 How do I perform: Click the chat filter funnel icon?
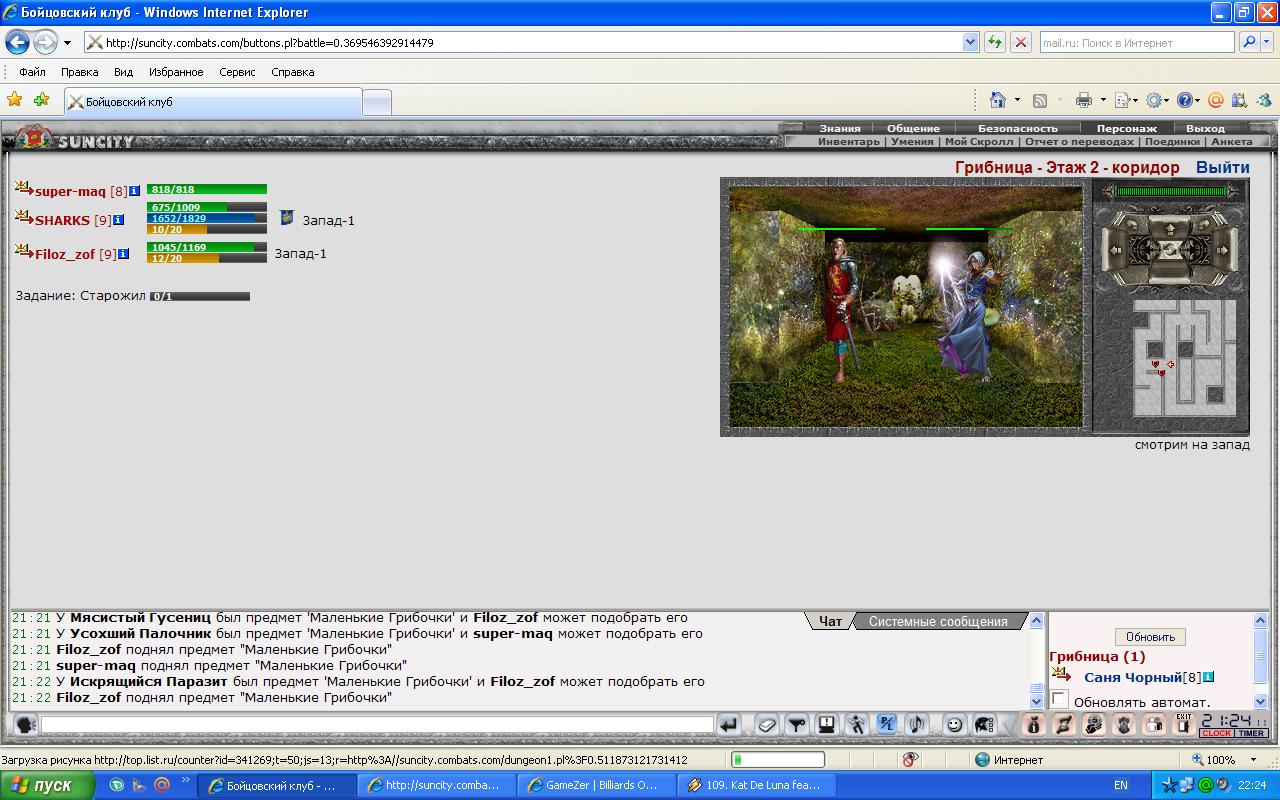coord(797,724)
